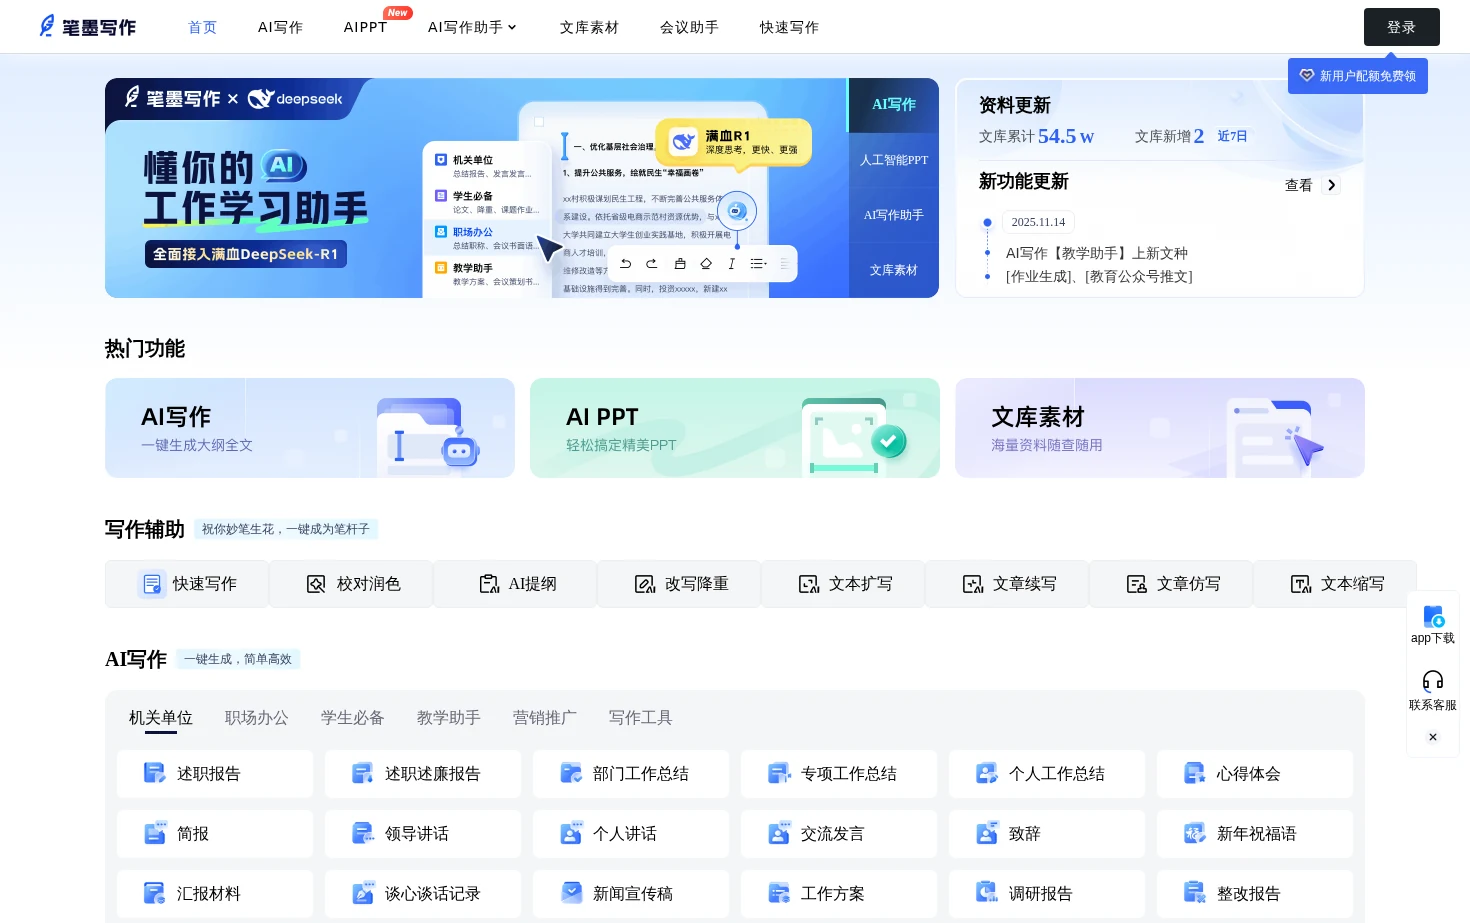1470x923 pixels.
Task: Click the 述职报告 template icon
Action: (155, 773)
